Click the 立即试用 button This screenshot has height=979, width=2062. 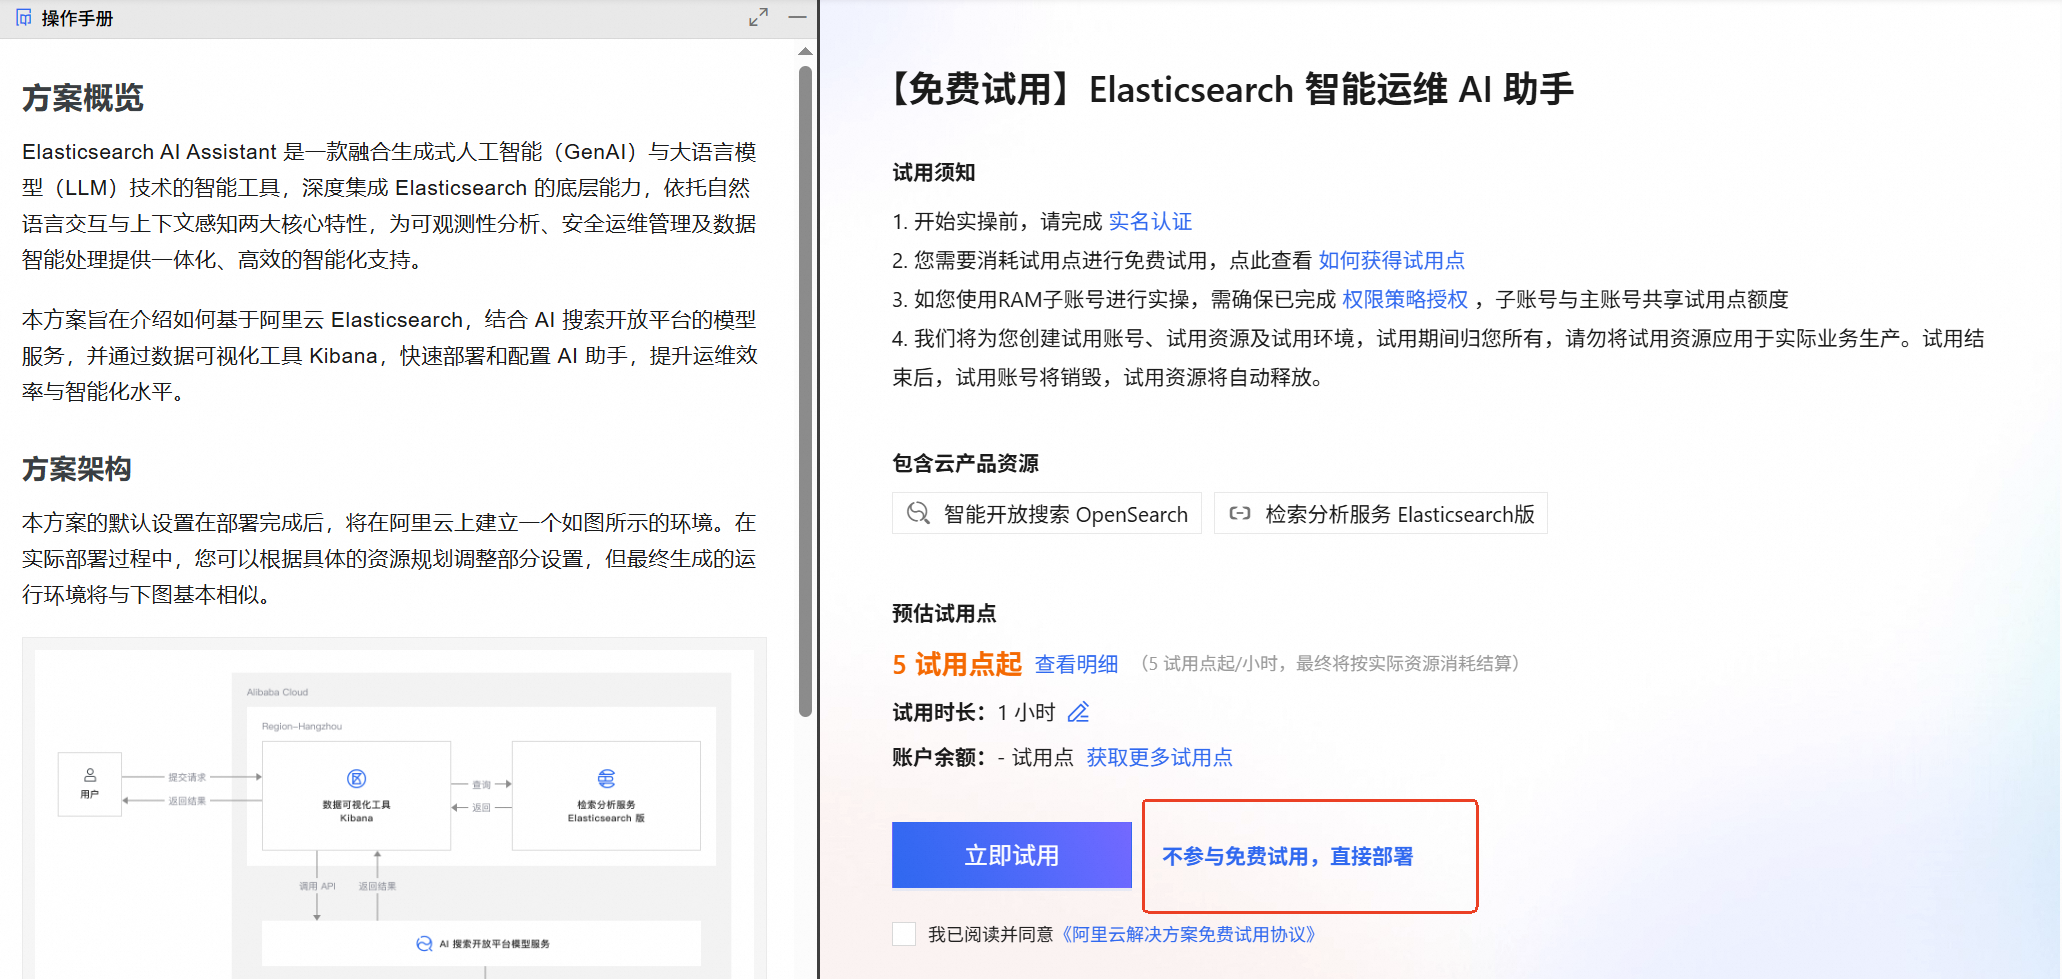click(x=1012, y=855)
